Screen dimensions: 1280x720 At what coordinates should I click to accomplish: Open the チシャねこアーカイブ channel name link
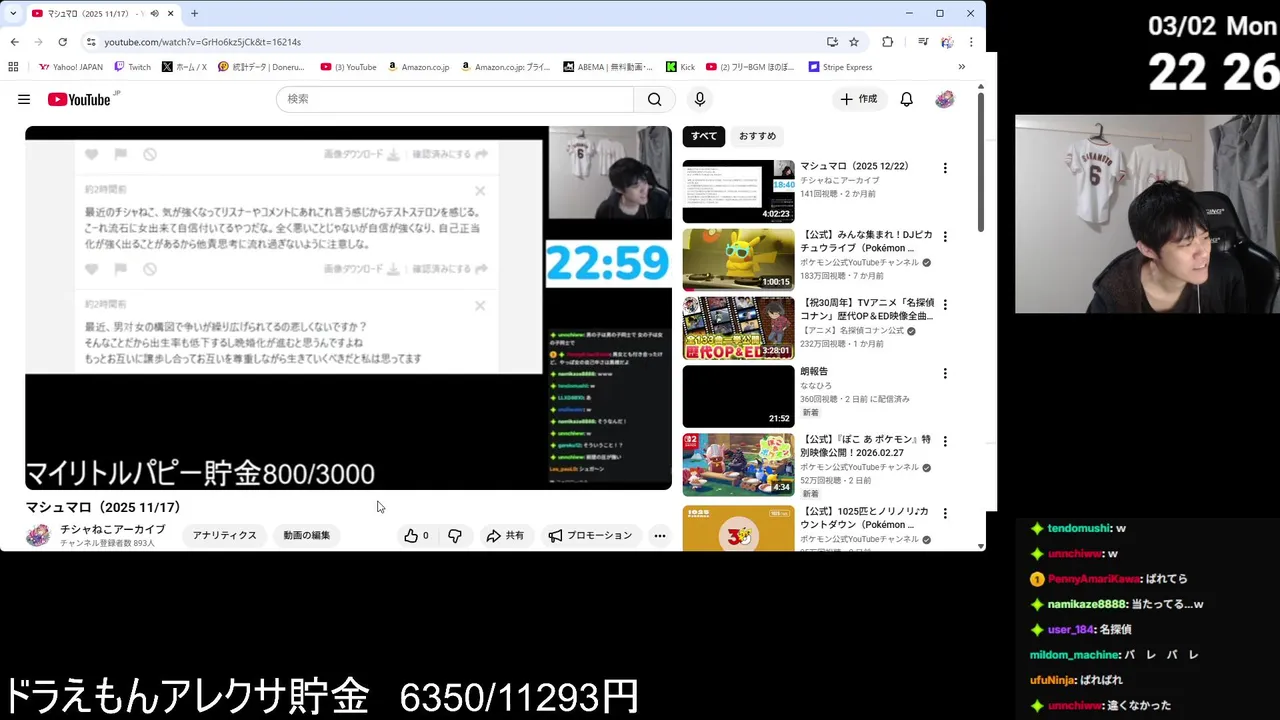[x=112, y=530]
